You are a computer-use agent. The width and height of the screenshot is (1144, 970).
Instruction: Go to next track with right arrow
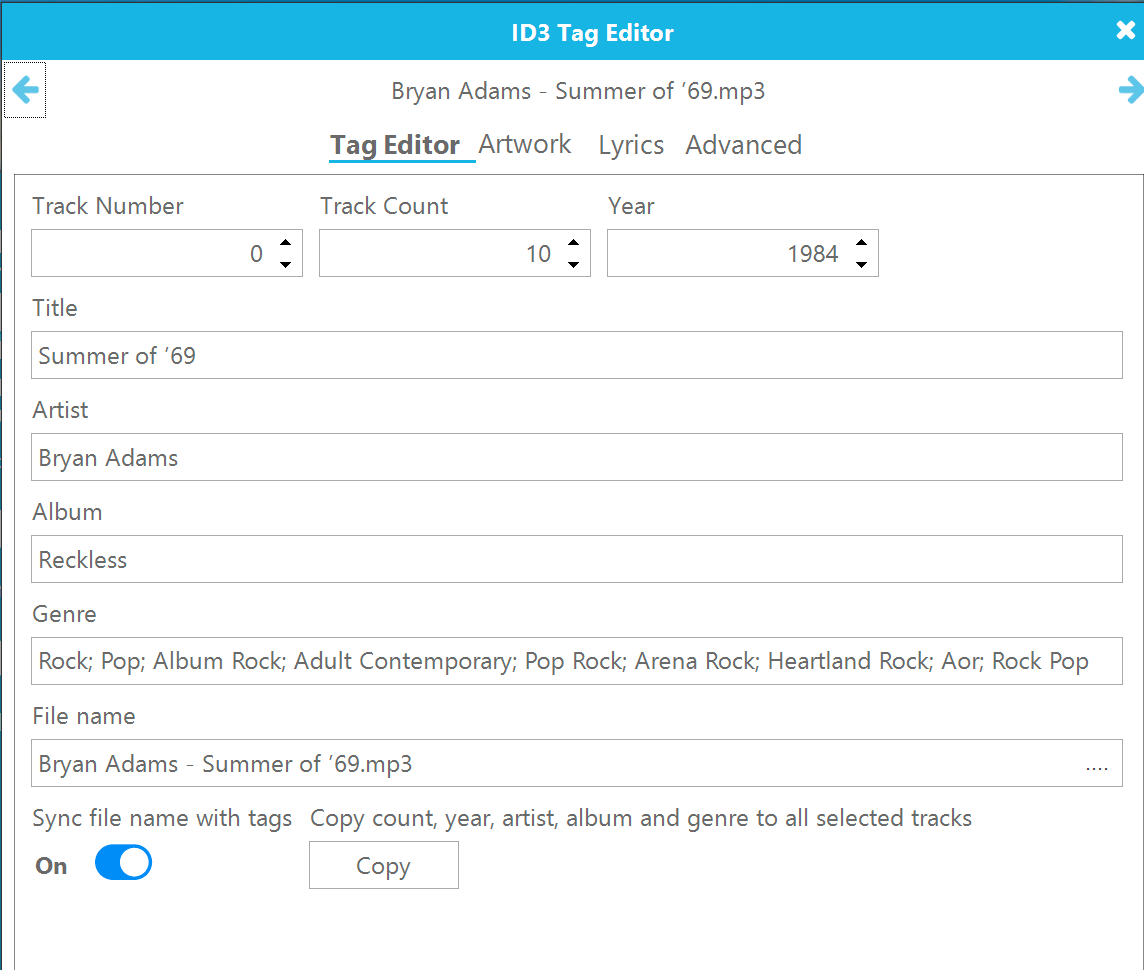click(1131, 90)
